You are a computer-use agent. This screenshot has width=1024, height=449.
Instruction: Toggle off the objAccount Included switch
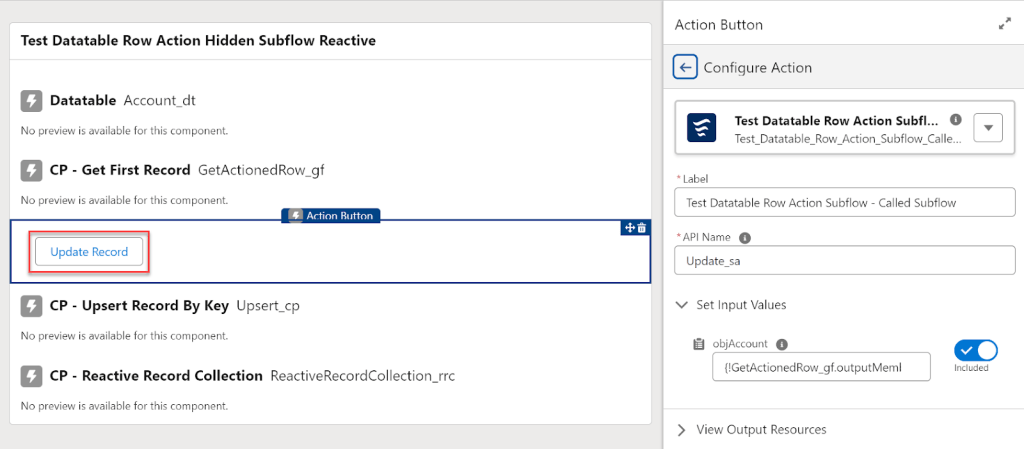click(x=976, y=350)
